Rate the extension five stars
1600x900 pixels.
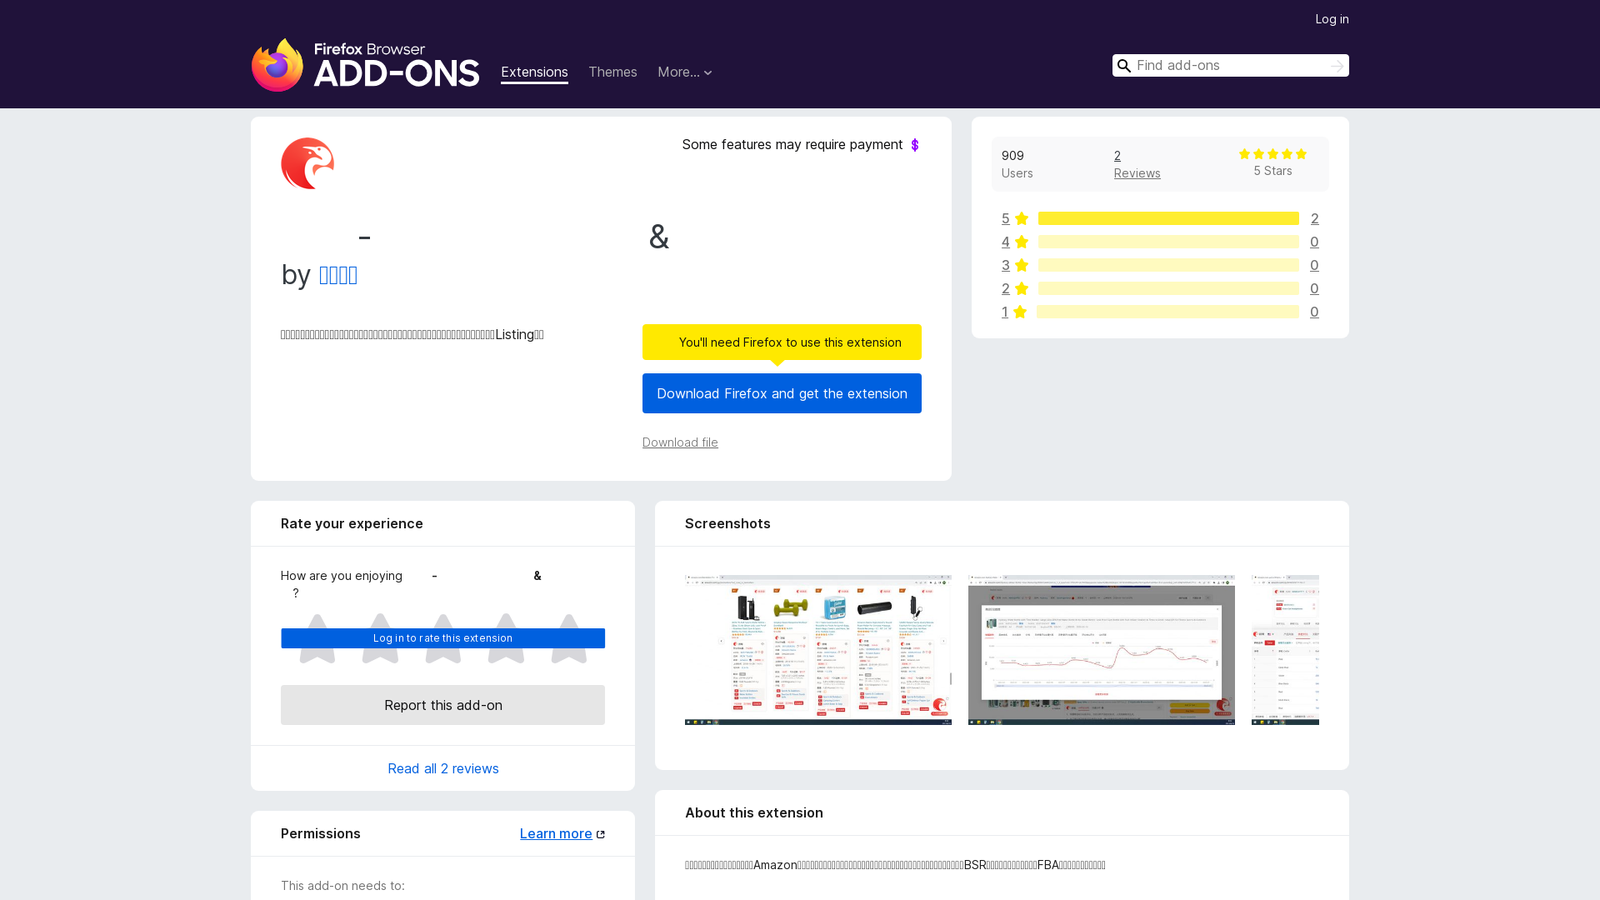pos(569,638)
